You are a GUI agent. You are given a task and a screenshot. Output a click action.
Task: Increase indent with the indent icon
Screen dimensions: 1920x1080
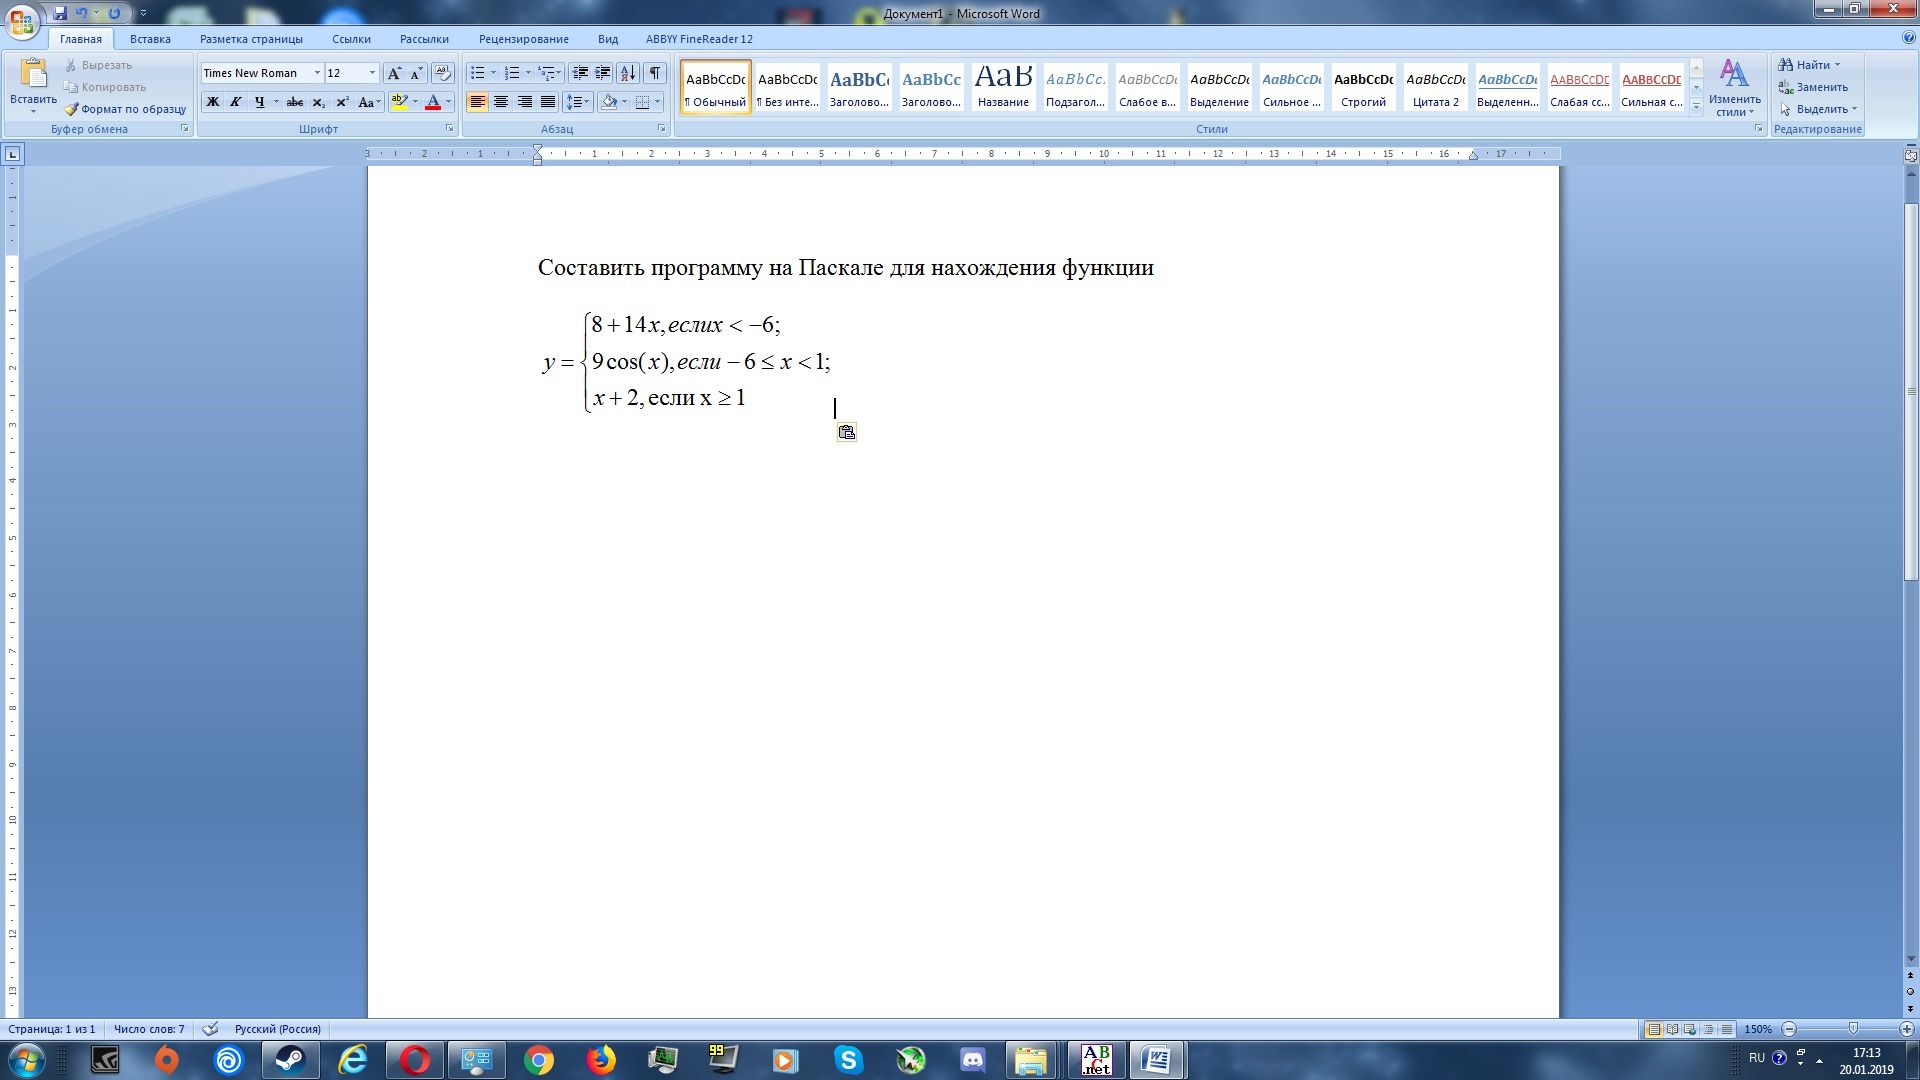tap(603, 73)
